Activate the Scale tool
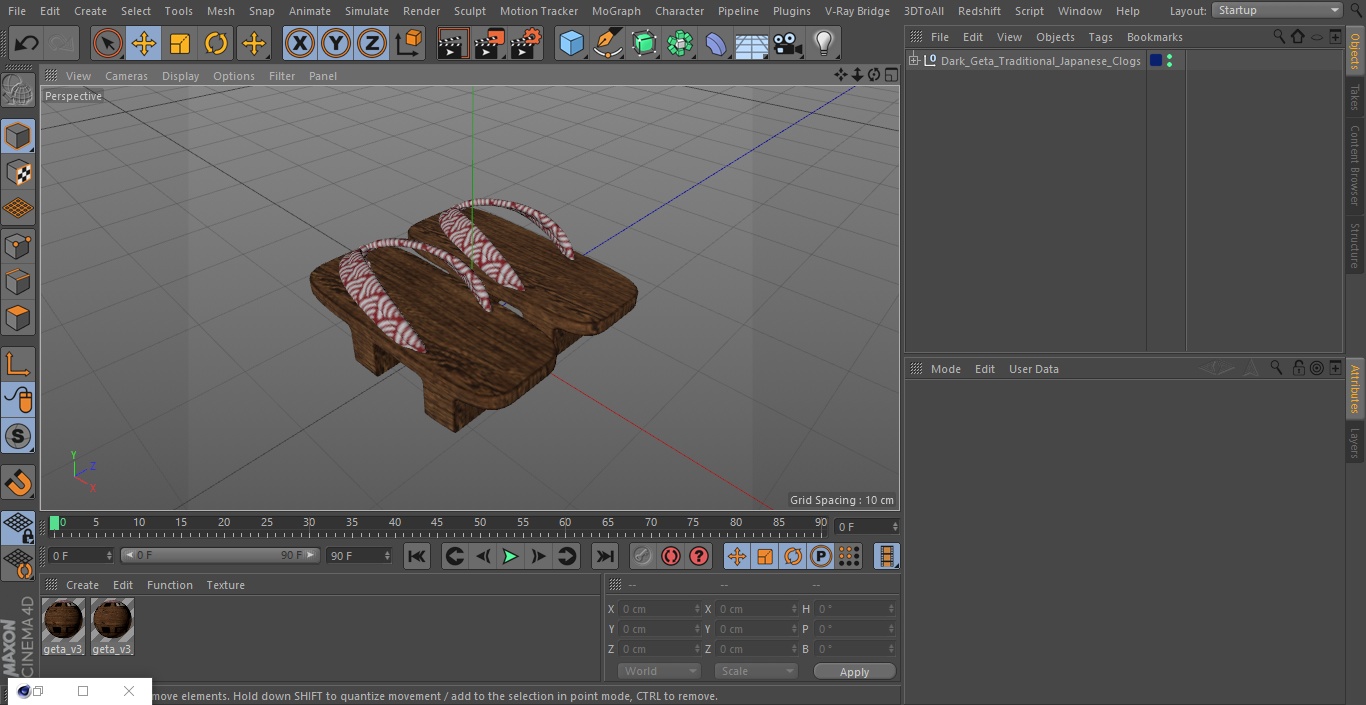This screenshot has height=705, width=1366. point(180,43)
